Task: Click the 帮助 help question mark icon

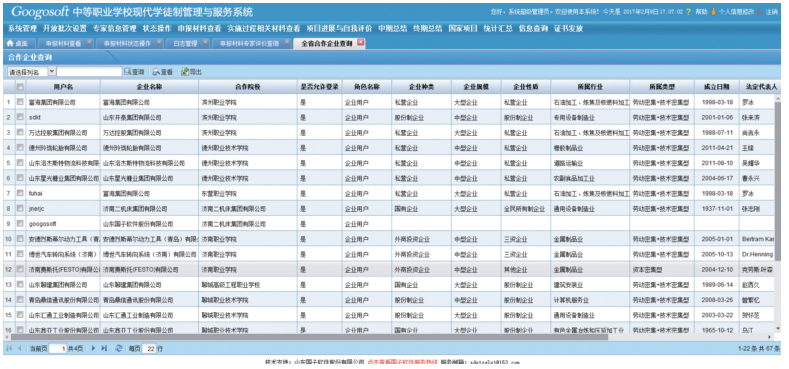Action: point(688,11)
